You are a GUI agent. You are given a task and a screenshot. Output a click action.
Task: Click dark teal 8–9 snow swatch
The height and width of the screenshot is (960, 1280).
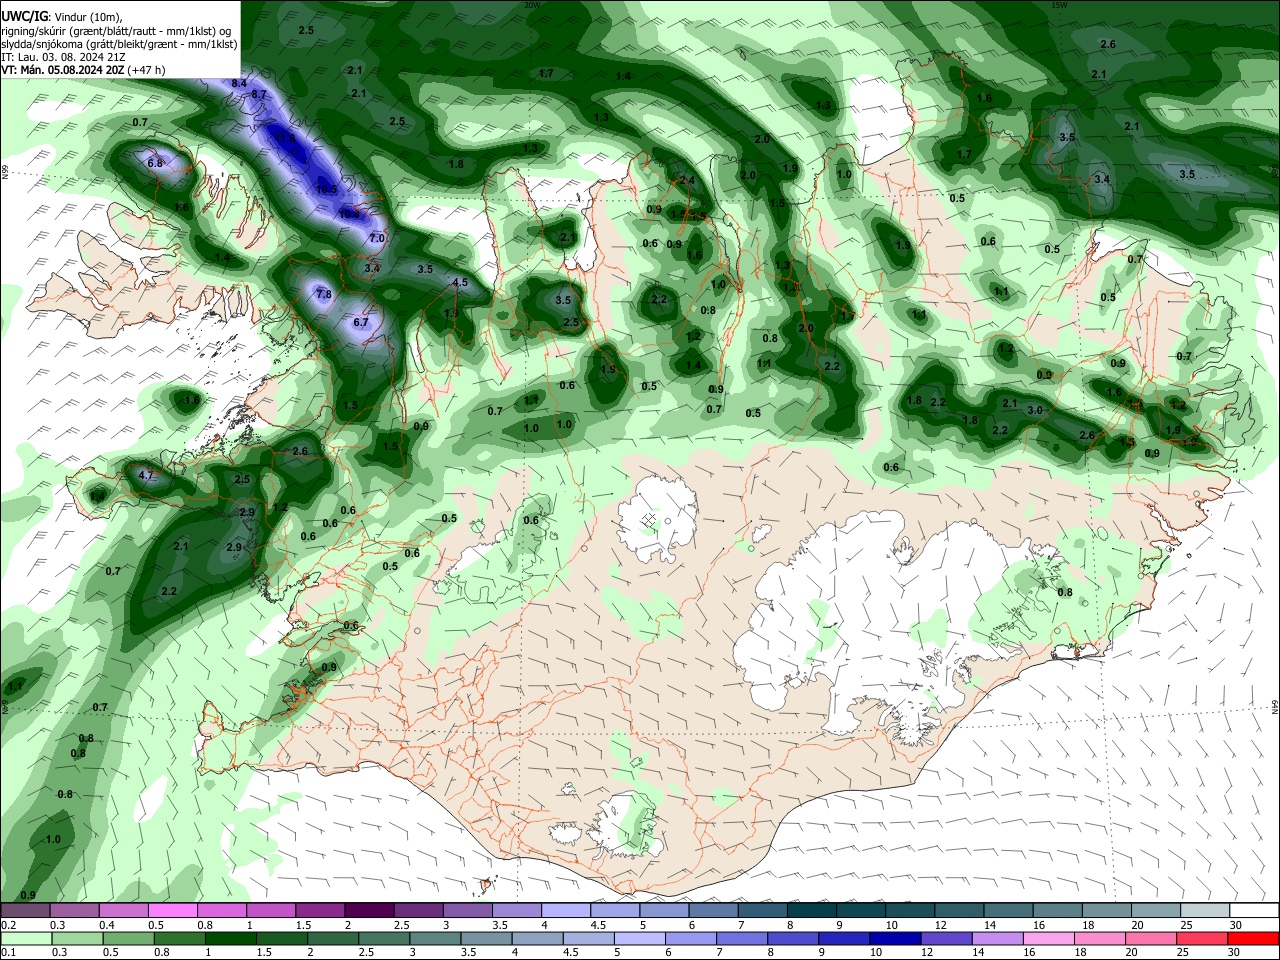click(x=811, y=911)
